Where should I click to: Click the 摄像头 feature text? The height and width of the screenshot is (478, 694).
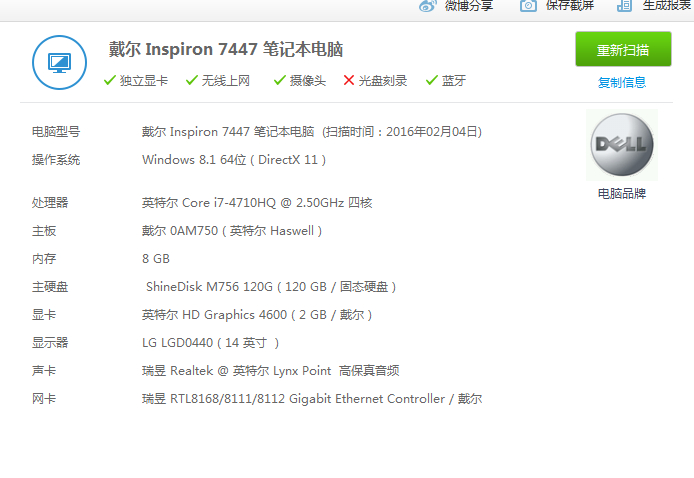point(308,81)
